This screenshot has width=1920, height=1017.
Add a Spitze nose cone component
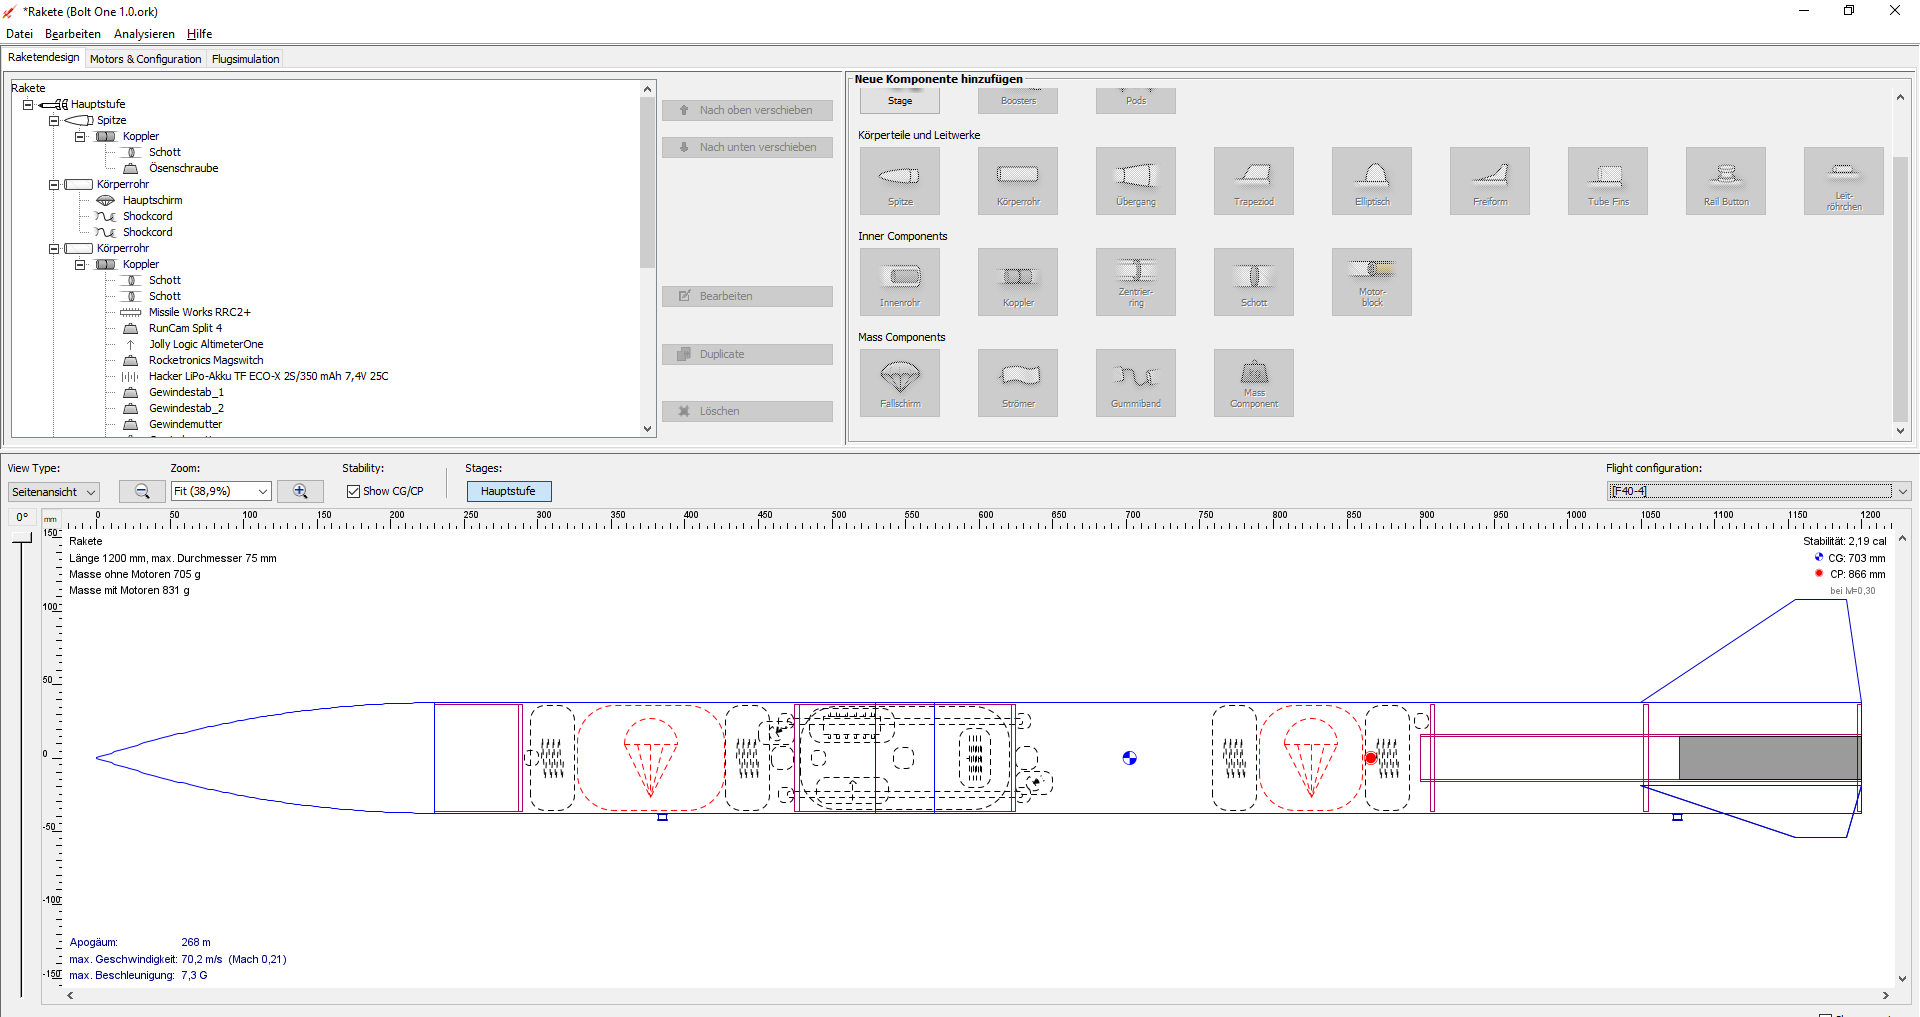[899, 181]
